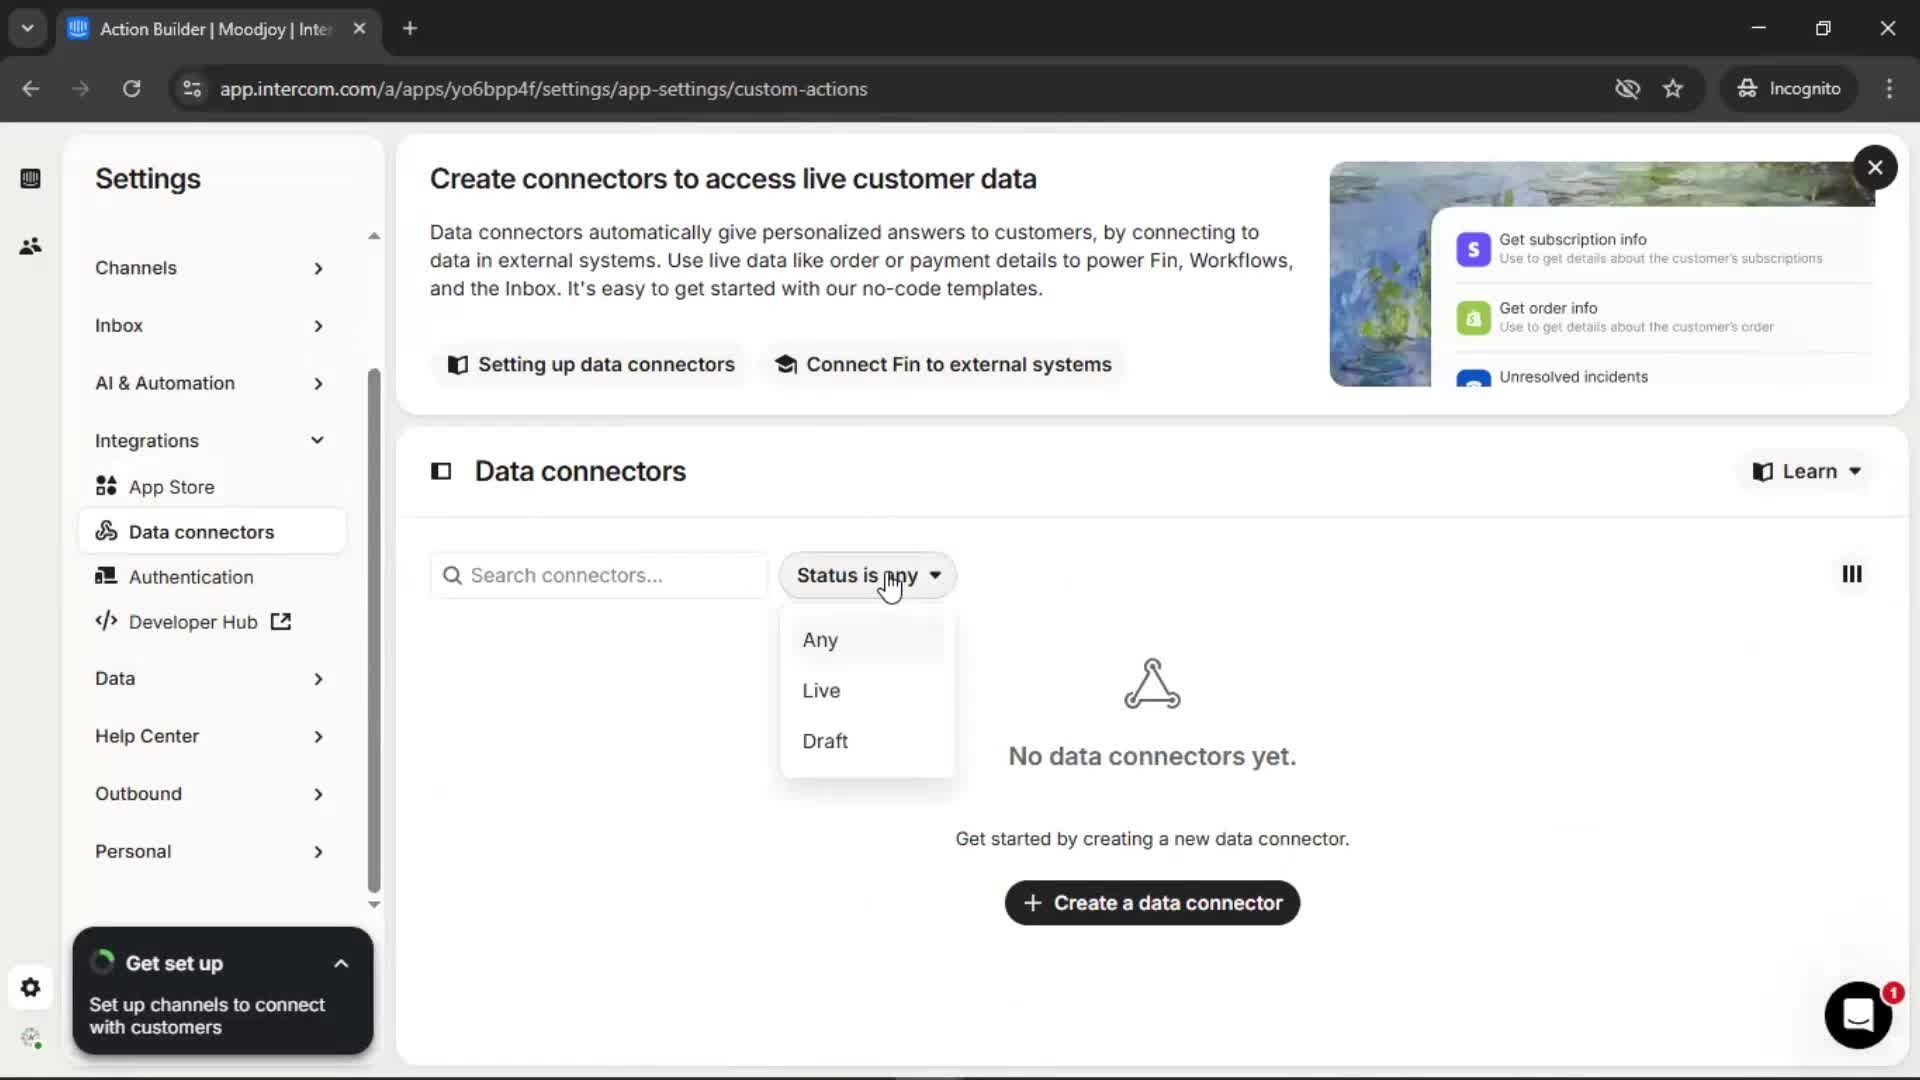Click the column layout icon
This screenshot has height=1080, width=1920.
pos(1852,574)
